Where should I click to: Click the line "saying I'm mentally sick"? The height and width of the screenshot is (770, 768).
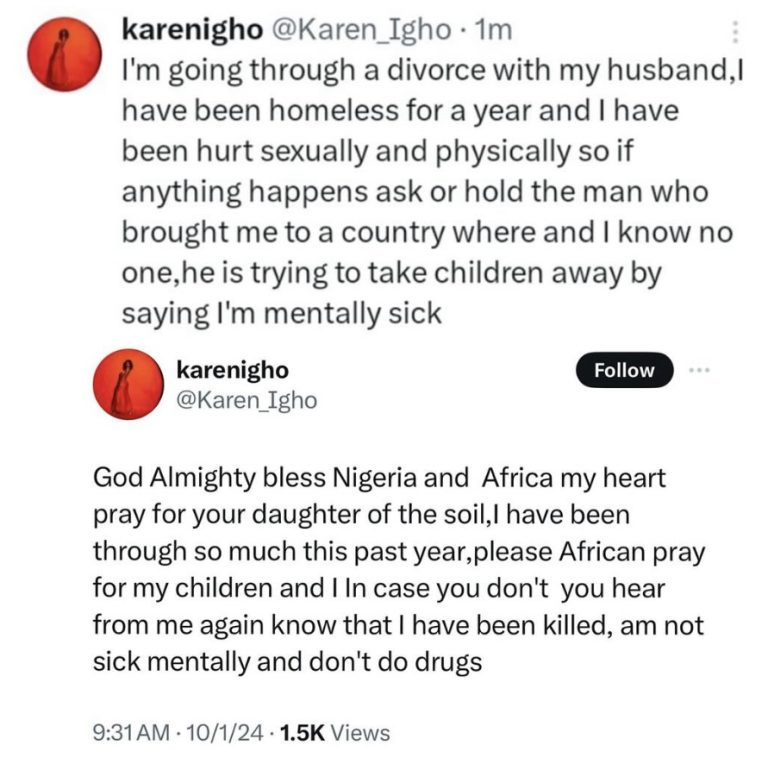[281, 313]
